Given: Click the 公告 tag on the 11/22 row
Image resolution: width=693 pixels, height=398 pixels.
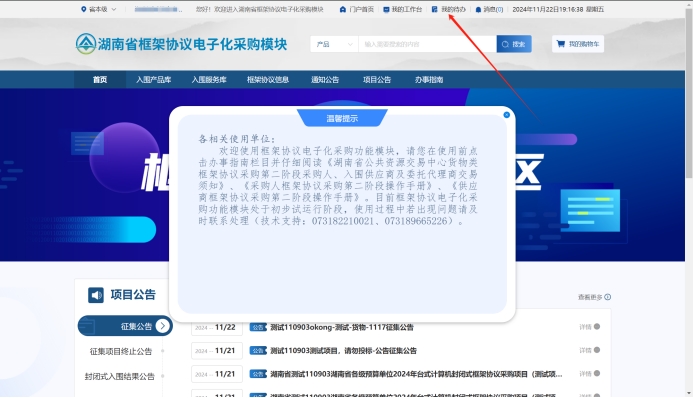Looking at the screenshot, I should coord(258,327).
